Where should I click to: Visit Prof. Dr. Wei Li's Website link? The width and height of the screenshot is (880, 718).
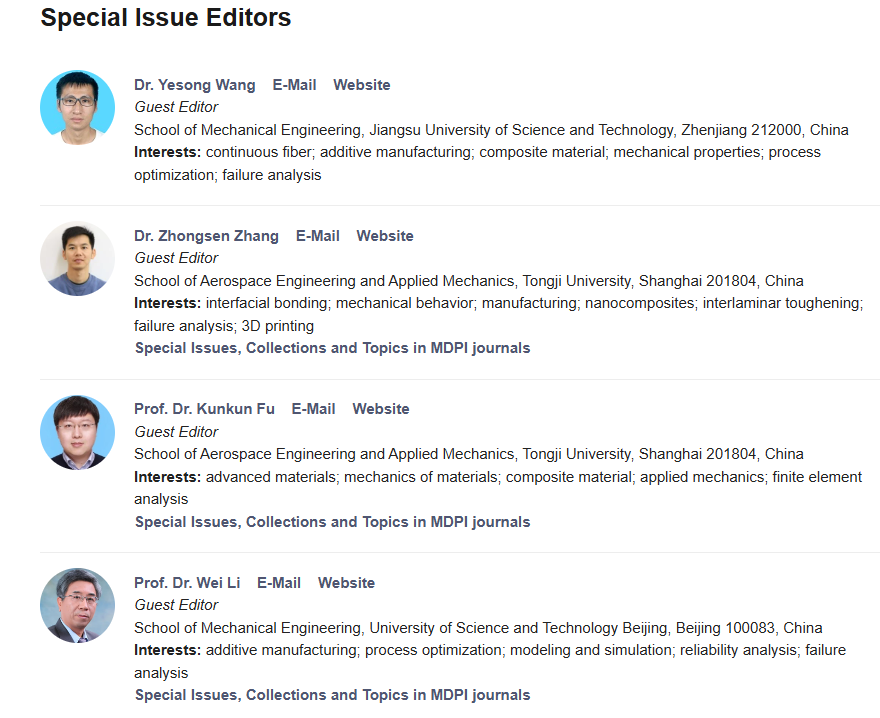[x=346, y=583]
